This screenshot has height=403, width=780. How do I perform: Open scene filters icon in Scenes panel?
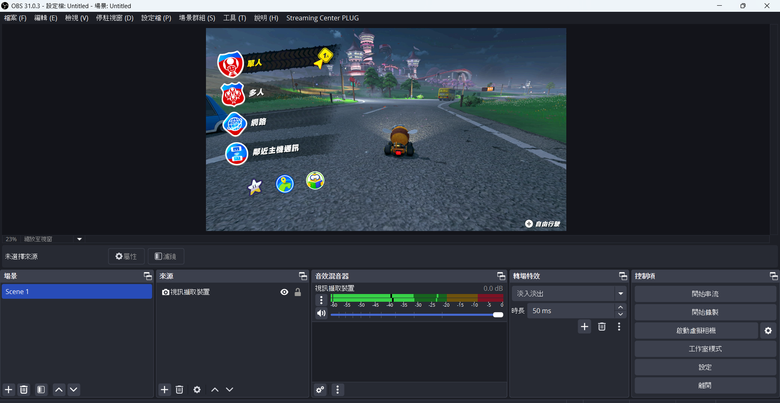[41, 390]
